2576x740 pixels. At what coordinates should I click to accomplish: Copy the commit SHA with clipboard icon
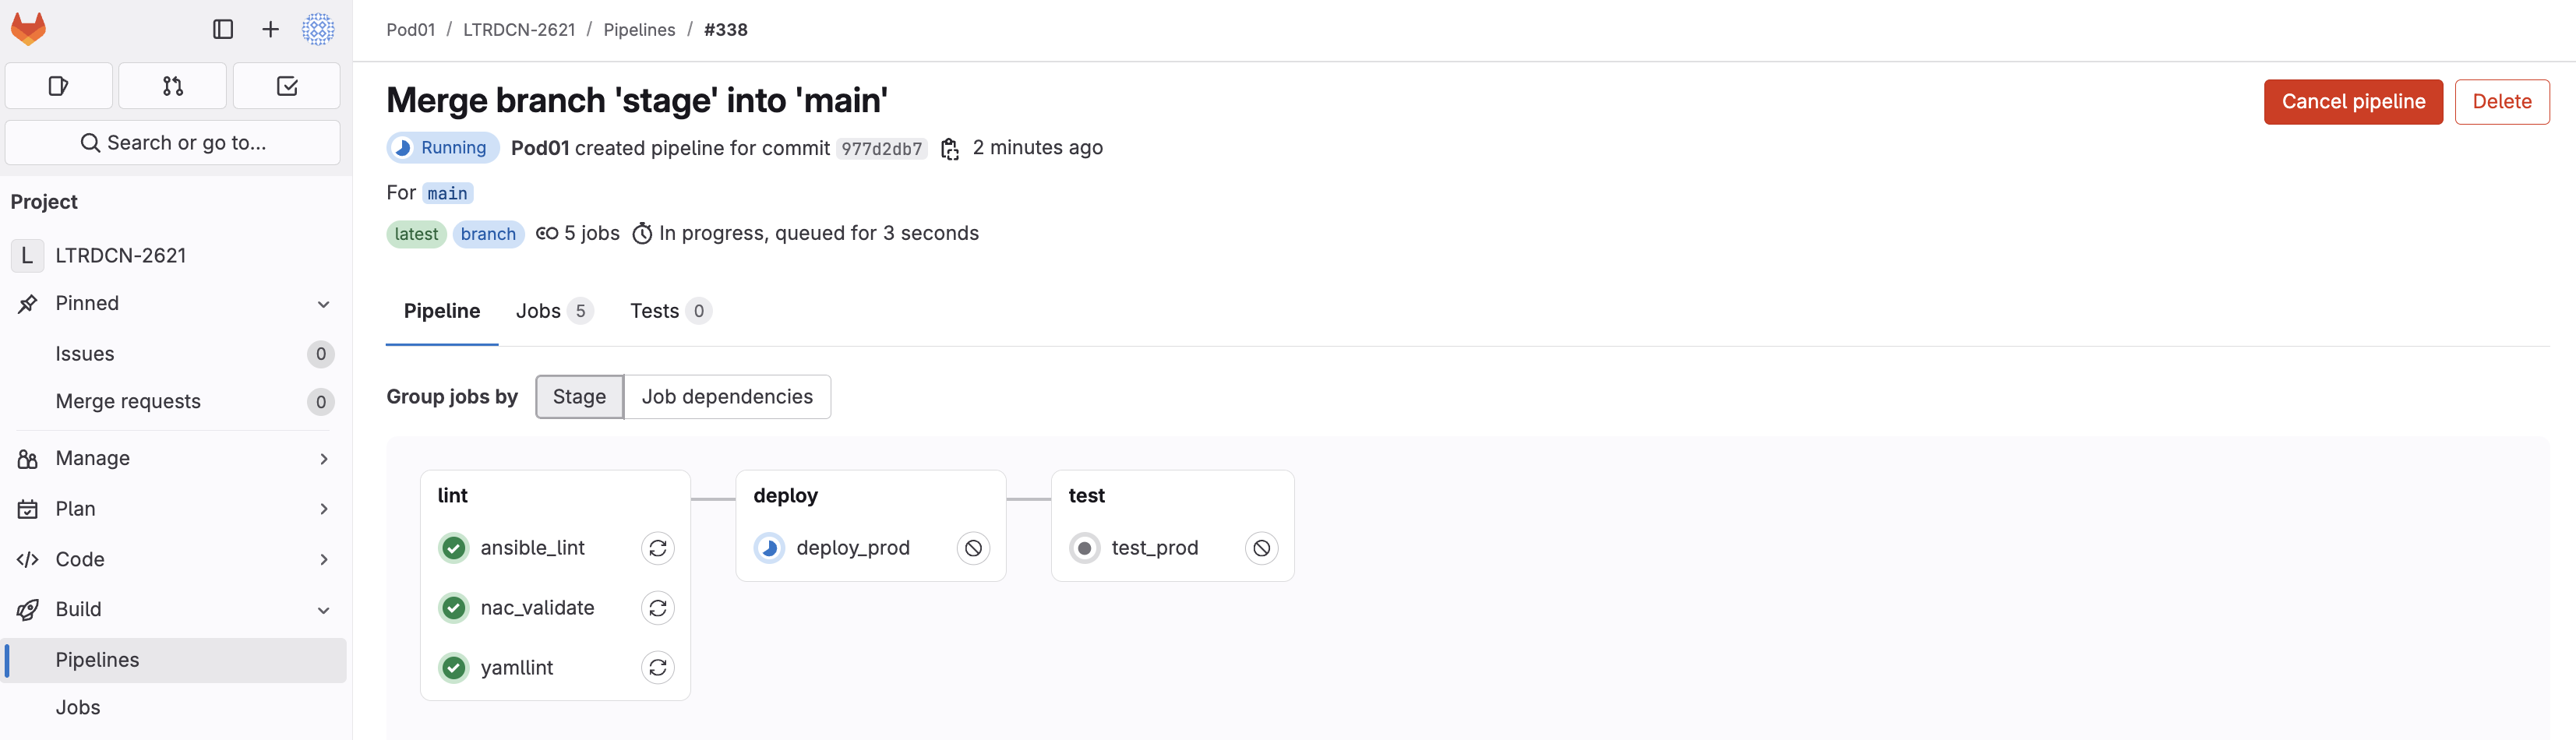pyautogui.click(x=950, y=149)
